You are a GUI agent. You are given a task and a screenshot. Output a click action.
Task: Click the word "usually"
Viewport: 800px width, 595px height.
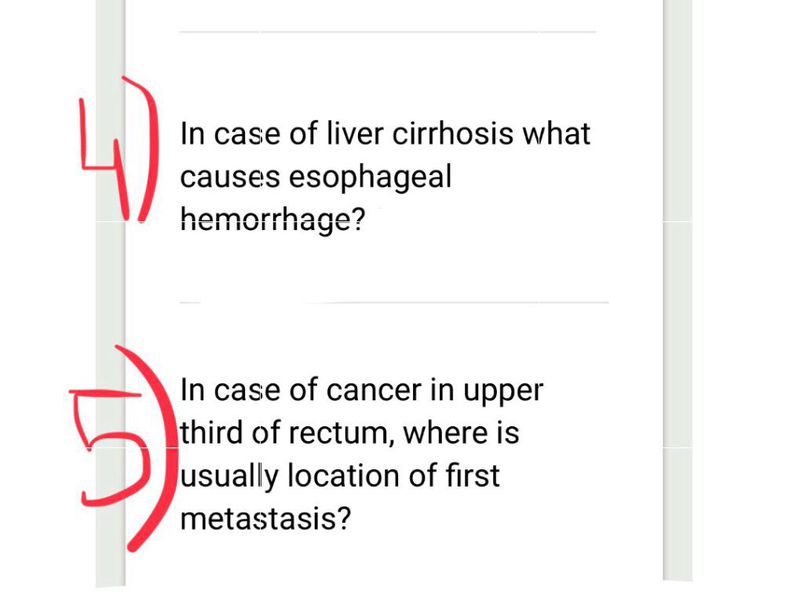point(229,477)
